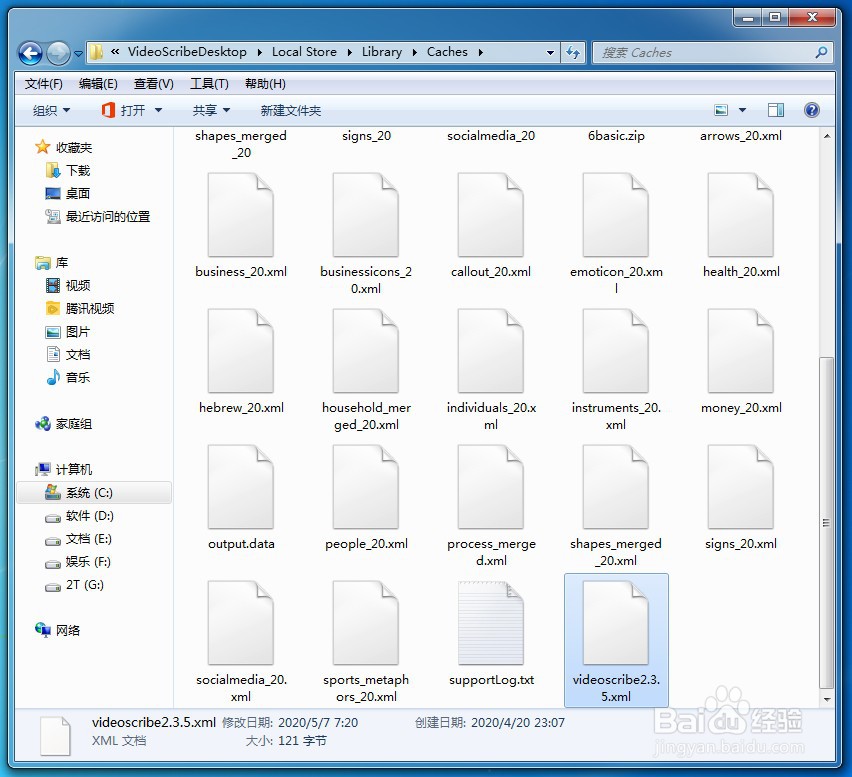Select process_merged.xml file icon
The width and height of the screenshot is (852, 777).
(x=491, y=486)
